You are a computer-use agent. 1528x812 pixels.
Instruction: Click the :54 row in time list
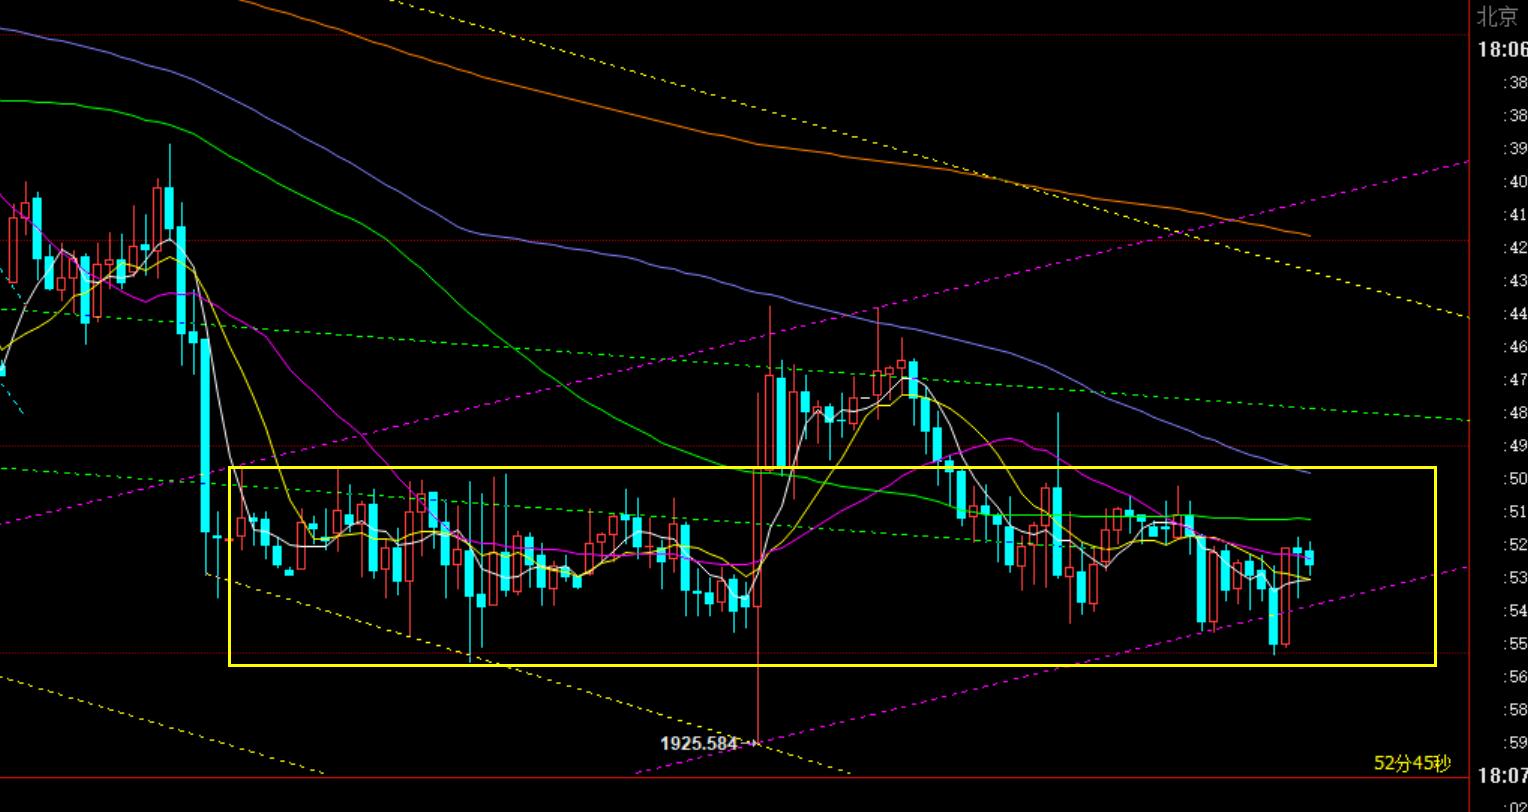pos(1514,611)
